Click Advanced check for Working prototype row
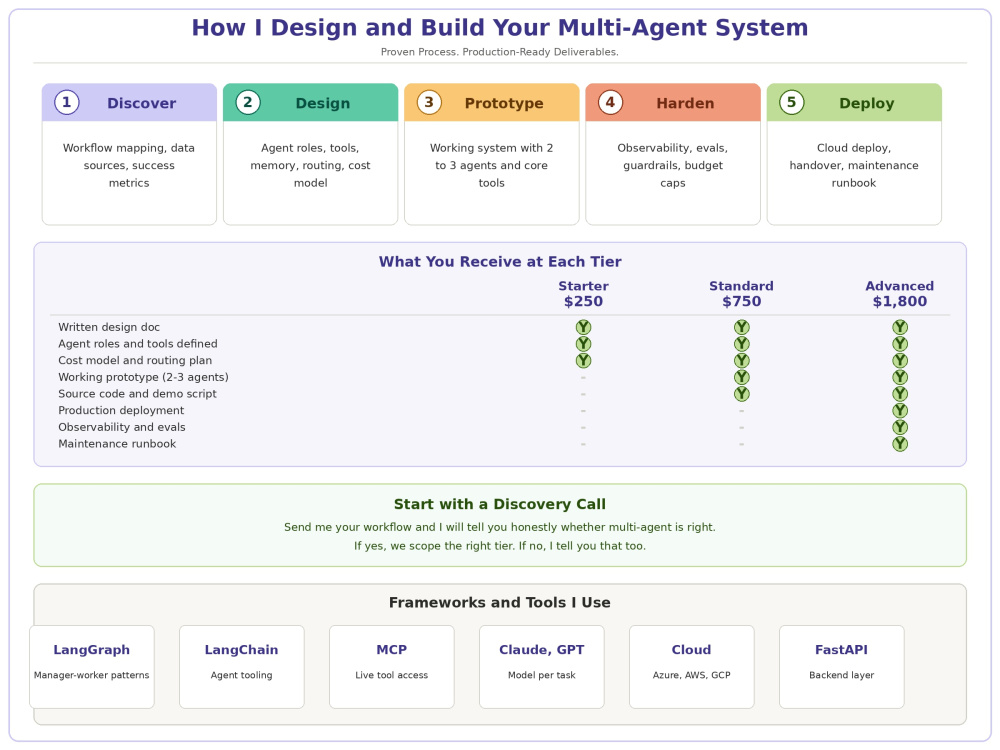The height and width of the screenshot is (750, 1000). point(900,377)
